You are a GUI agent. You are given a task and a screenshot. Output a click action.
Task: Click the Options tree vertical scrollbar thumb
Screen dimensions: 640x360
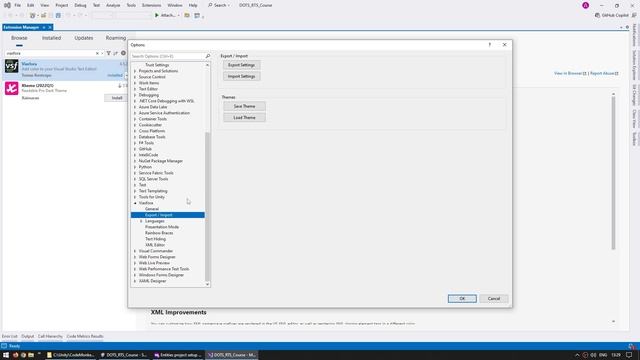pos(207,206)
